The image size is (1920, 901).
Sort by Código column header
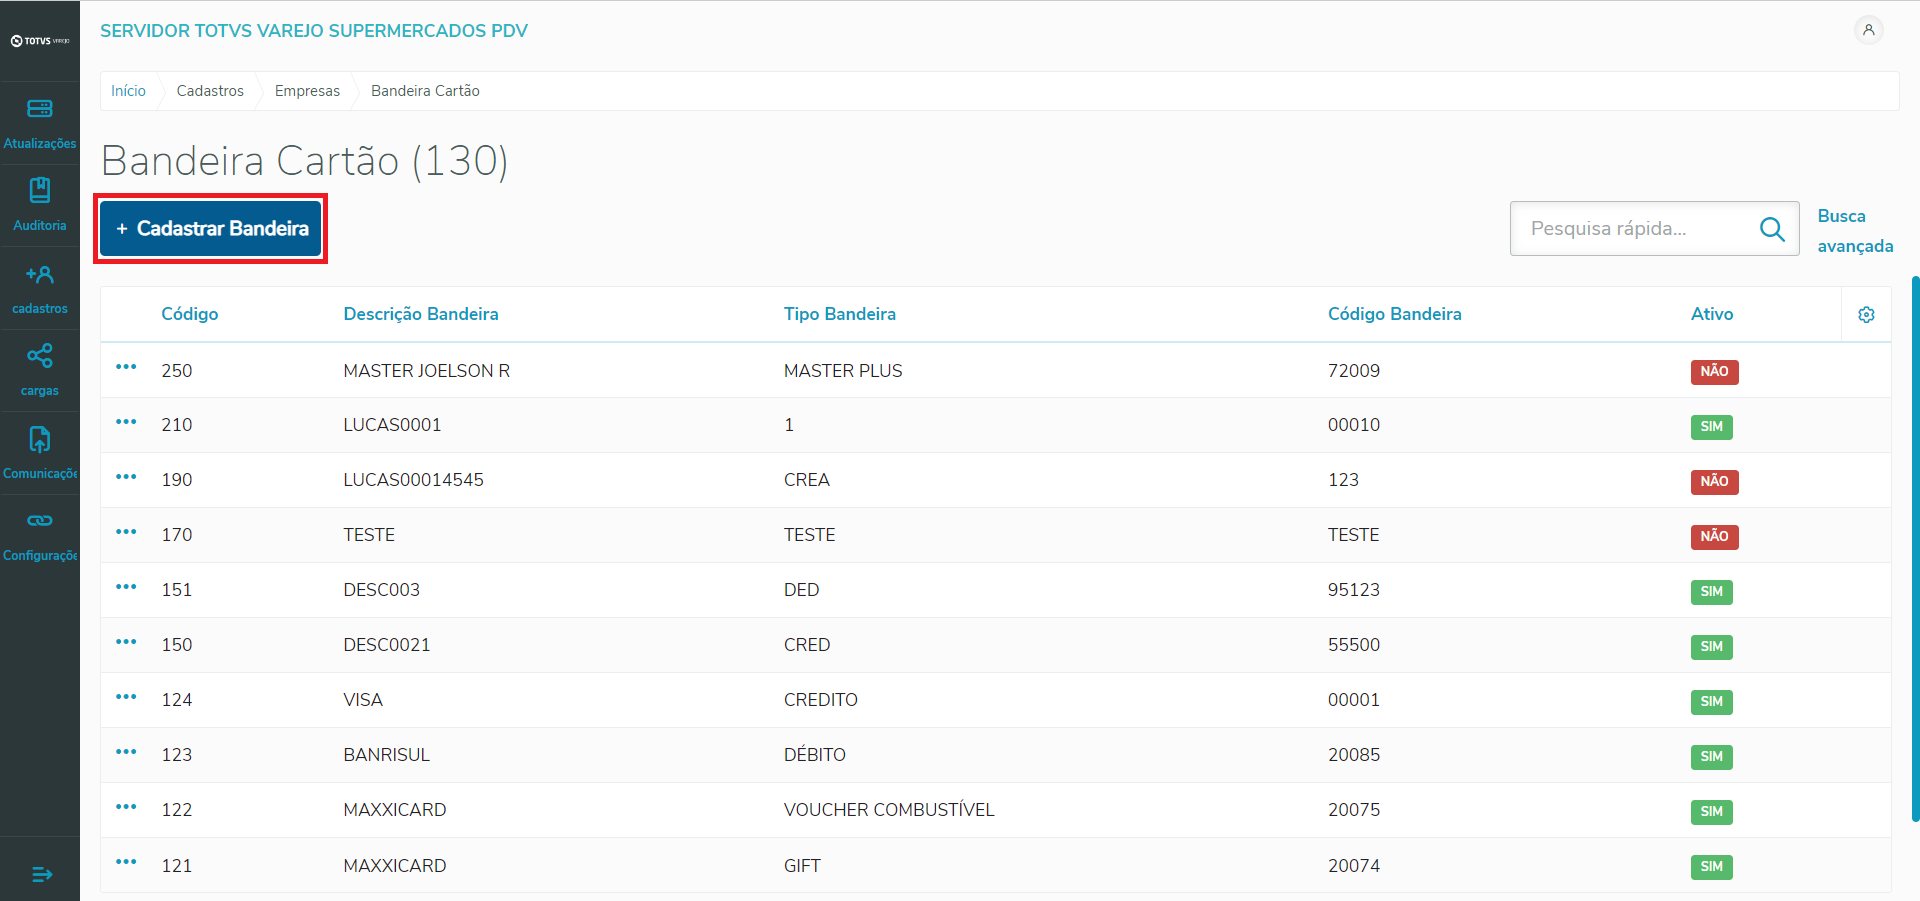tap(190, 314)
